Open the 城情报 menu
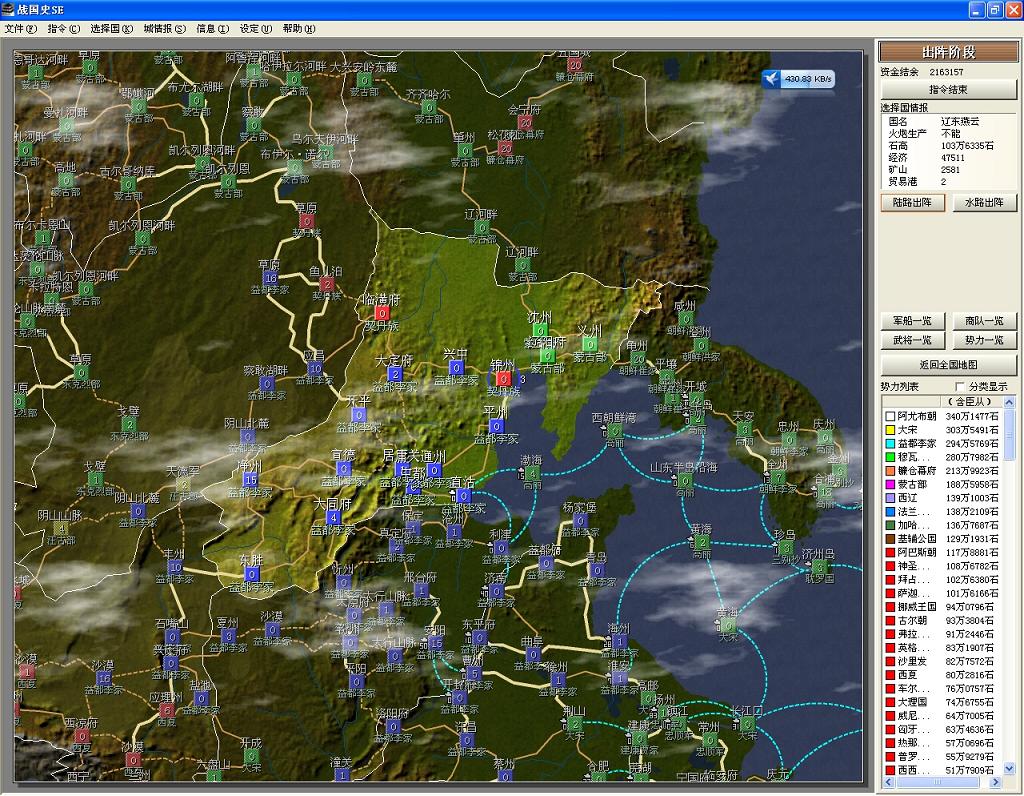Screen dimensions: 1024x796 pos(164,28)
